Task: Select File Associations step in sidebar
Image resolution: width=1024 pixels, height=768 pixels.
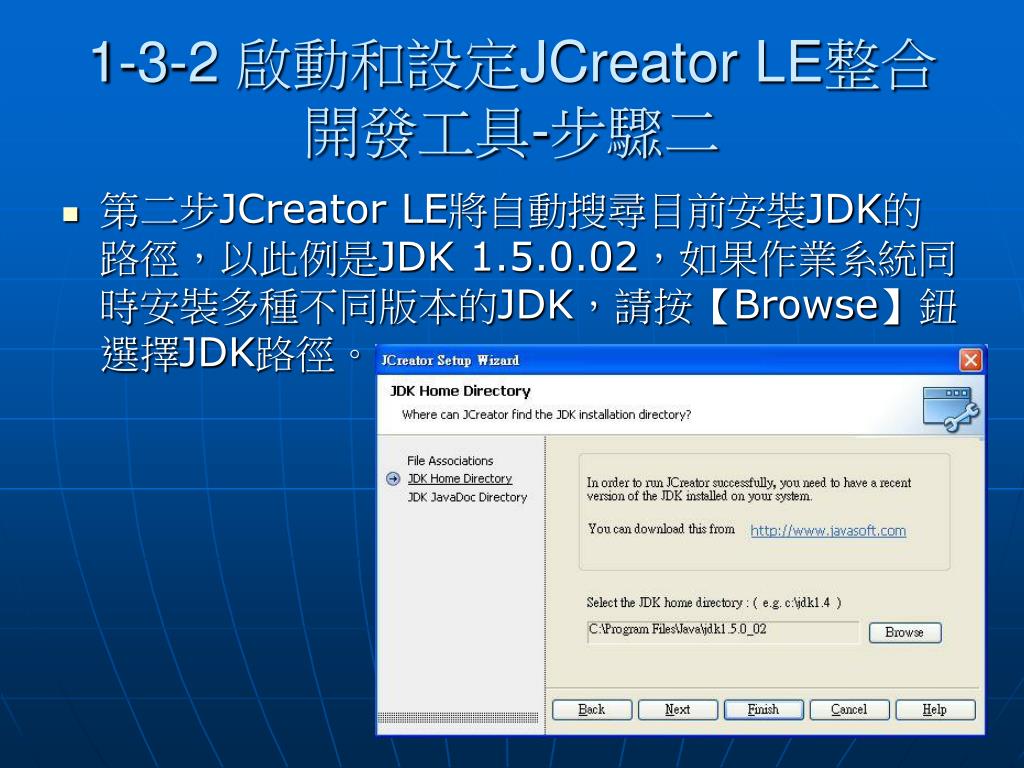Action: [x=450, y=460]
